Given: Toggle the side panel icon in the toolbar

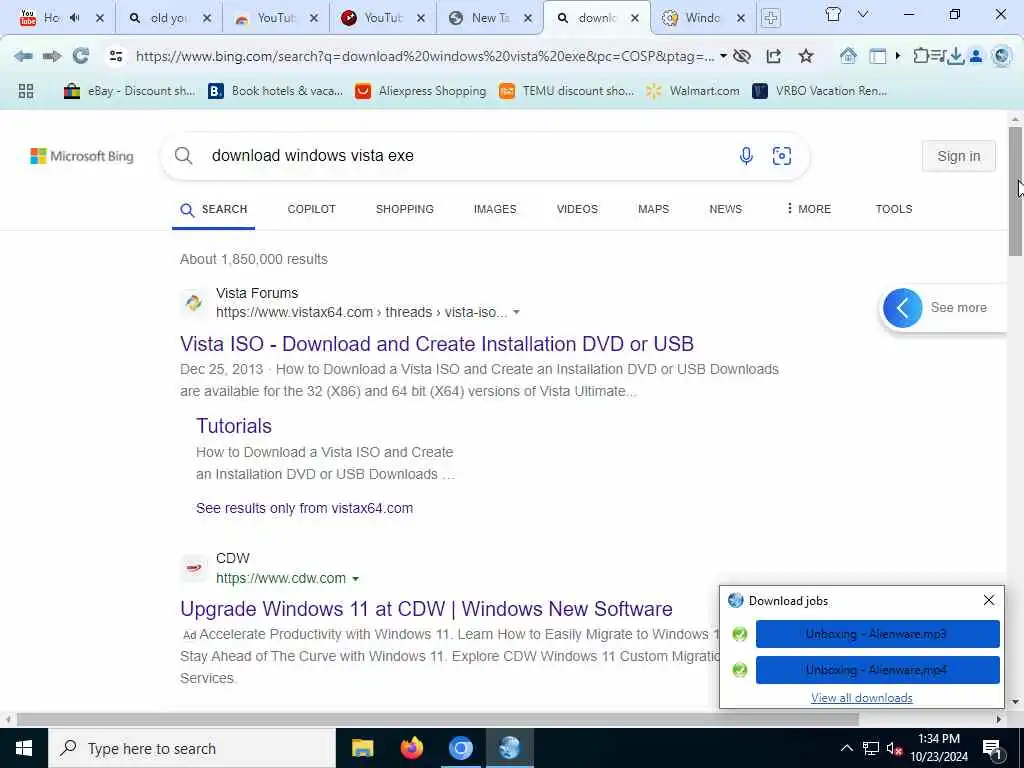Looking at the screenshot, I should click(x=878, y=56).
